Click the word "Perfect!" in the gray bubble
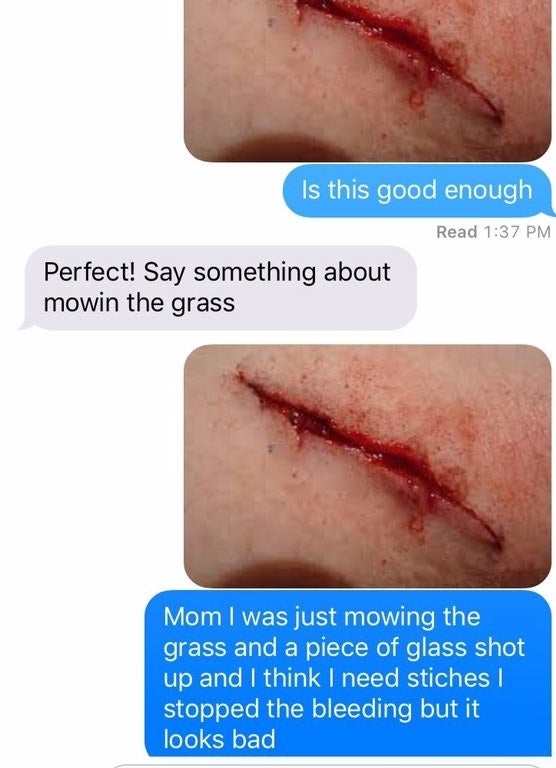The image size is (556, 768). pyautogui.click(x=89, y=272)
